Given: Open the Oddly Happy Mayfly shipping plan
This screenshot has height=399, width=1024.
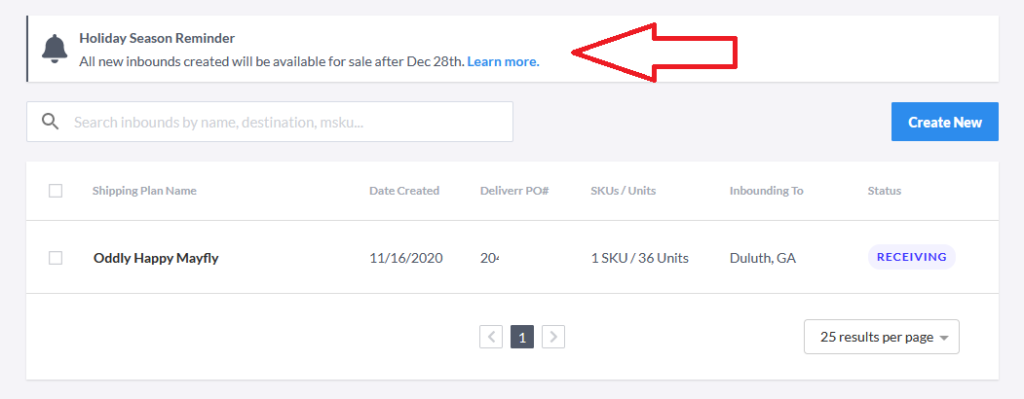Looking at the screenshot, I should [156, 258].
